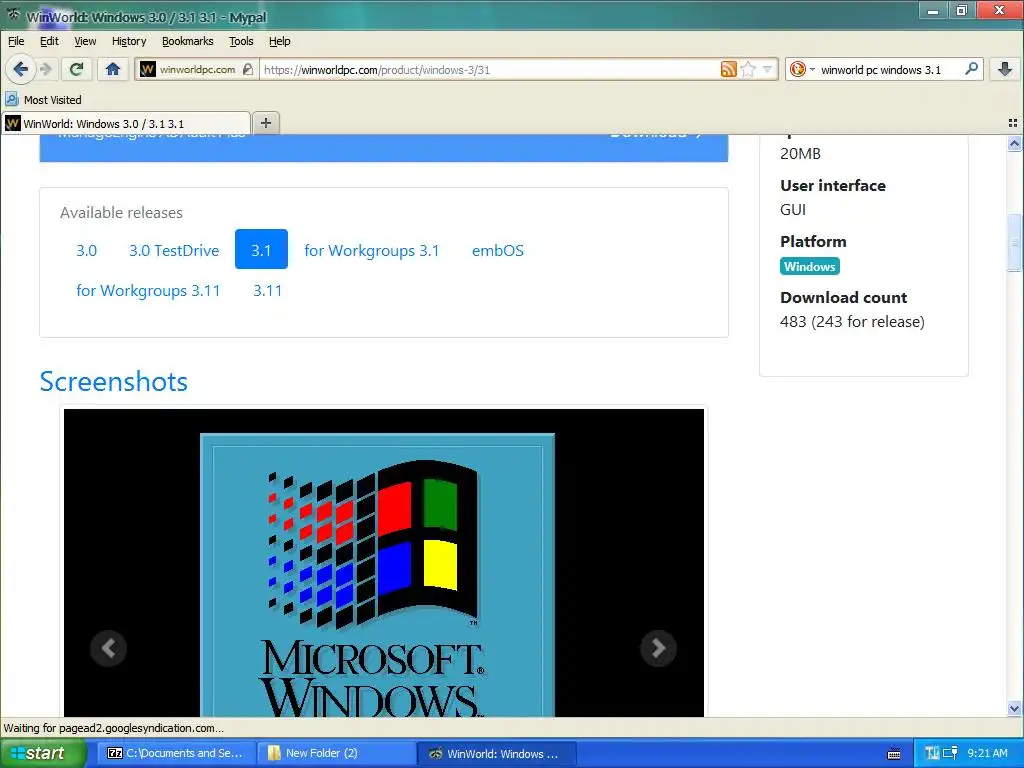Open a new tab with plus button
The width and height of the screenshot is (1024, 768).
[x=266, y=123]
